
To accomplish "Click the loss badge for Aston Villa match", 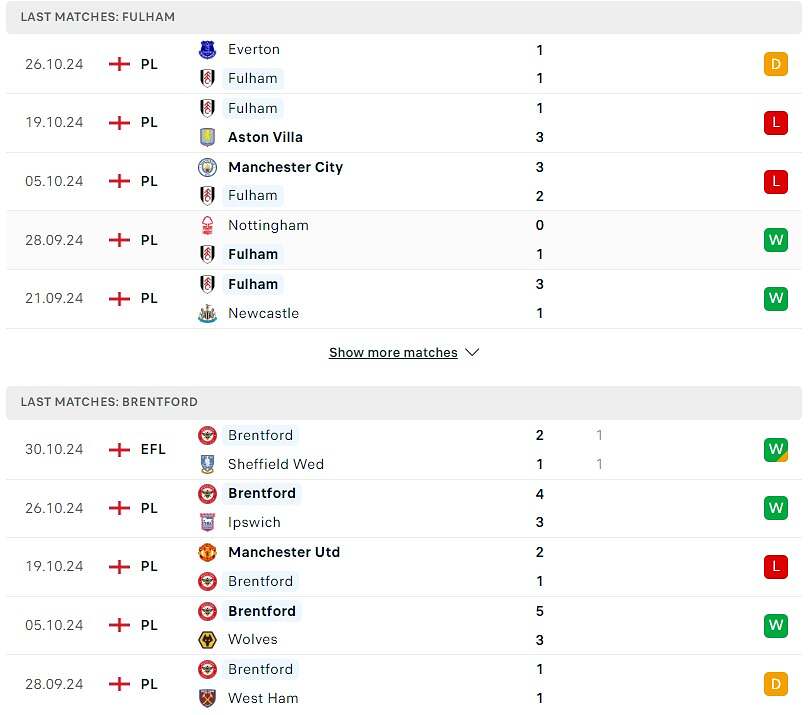I will click(x=775, y=123).
